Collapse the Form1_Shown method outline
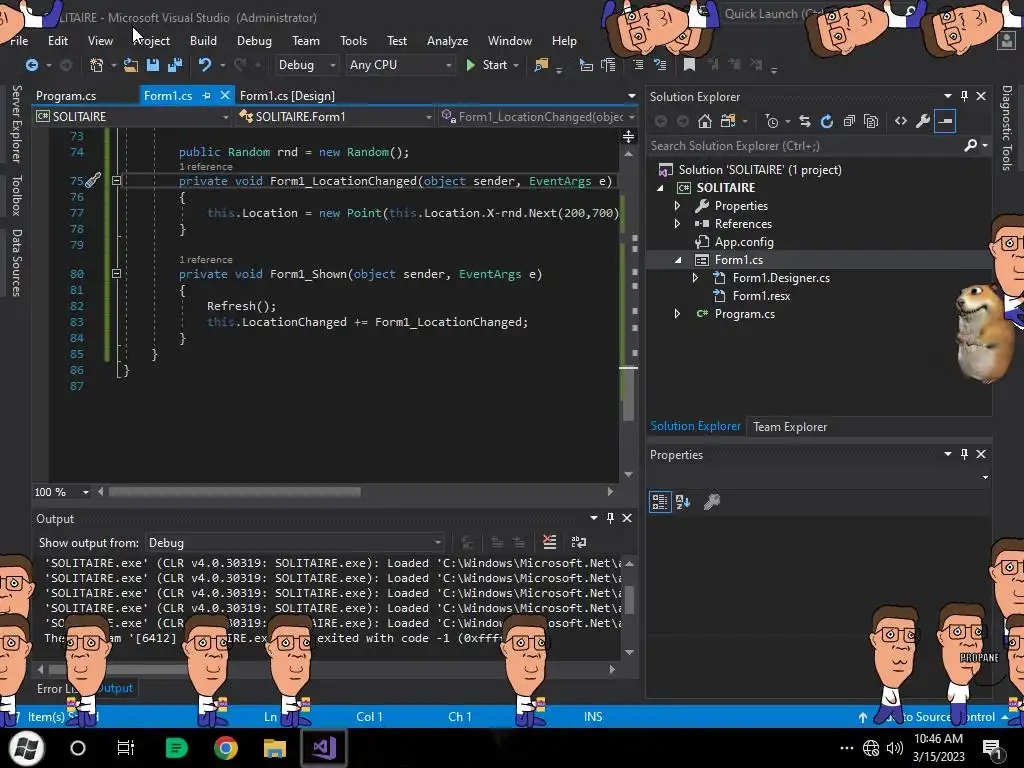This screenshot has height=768, width=1024. [x=116, y=274]
